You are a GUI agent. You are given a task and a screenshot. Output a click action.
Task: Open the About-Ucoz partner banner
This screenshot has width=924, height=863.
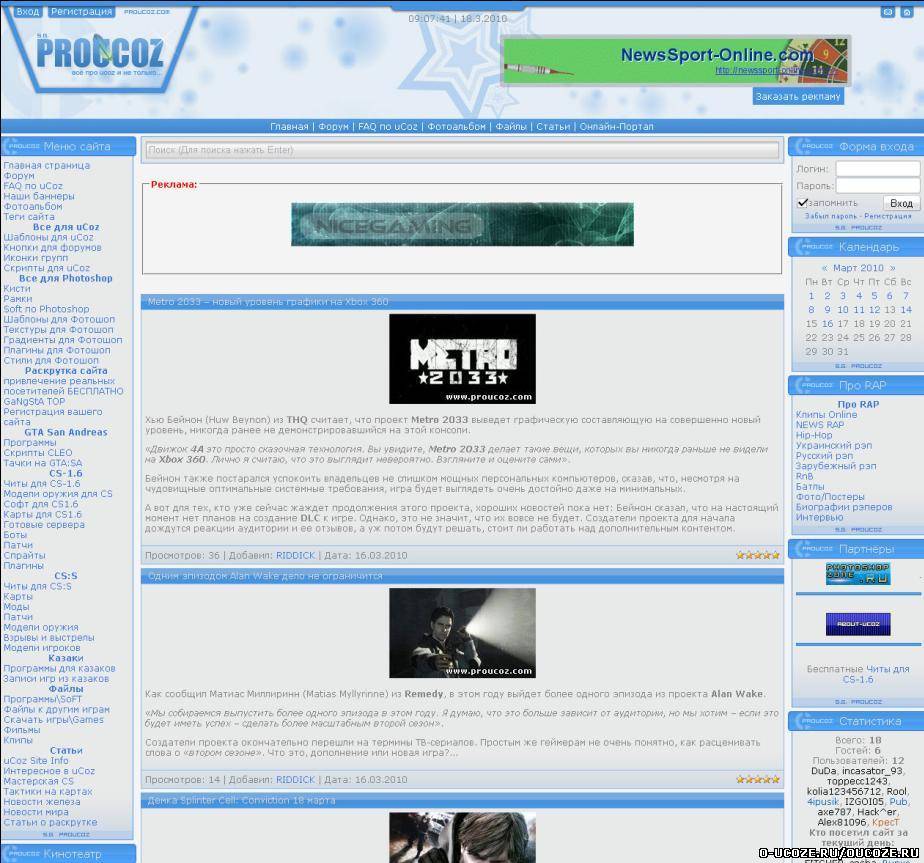(857, 625)
